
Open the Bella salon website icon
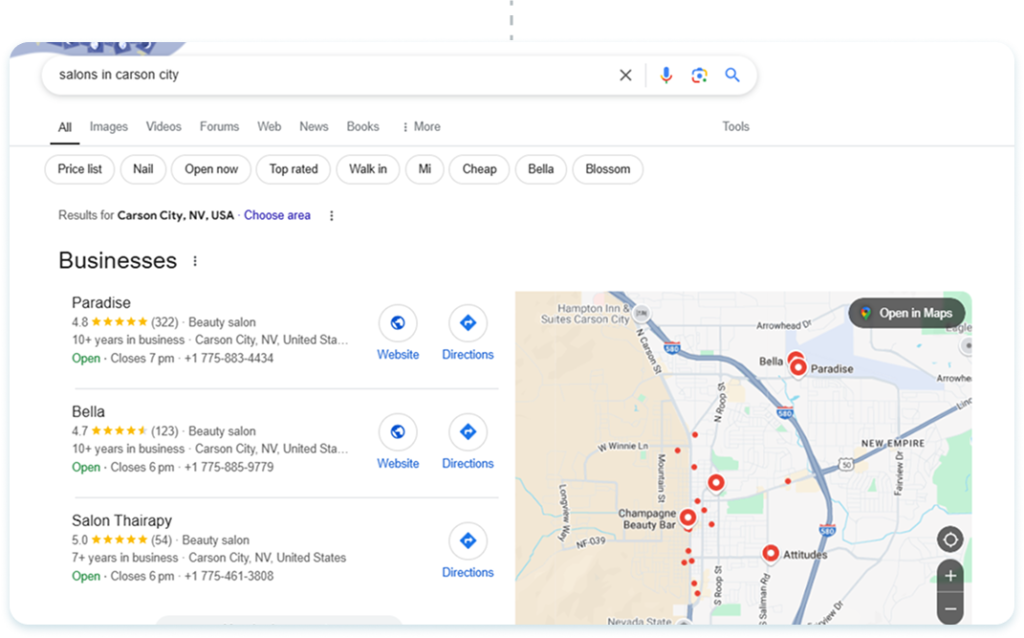point(398,432)
